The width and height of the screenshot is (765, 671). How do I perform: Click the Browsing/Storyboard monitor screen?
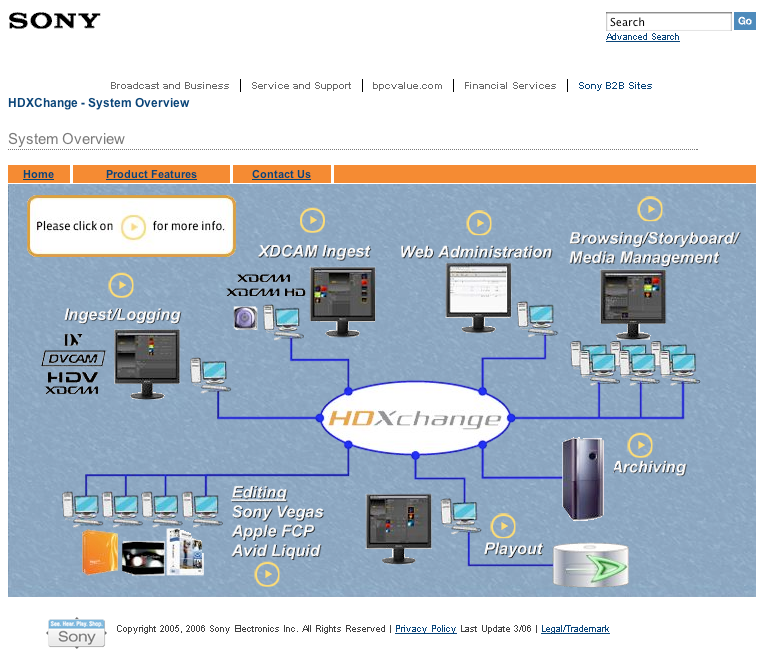click(633, 305)
